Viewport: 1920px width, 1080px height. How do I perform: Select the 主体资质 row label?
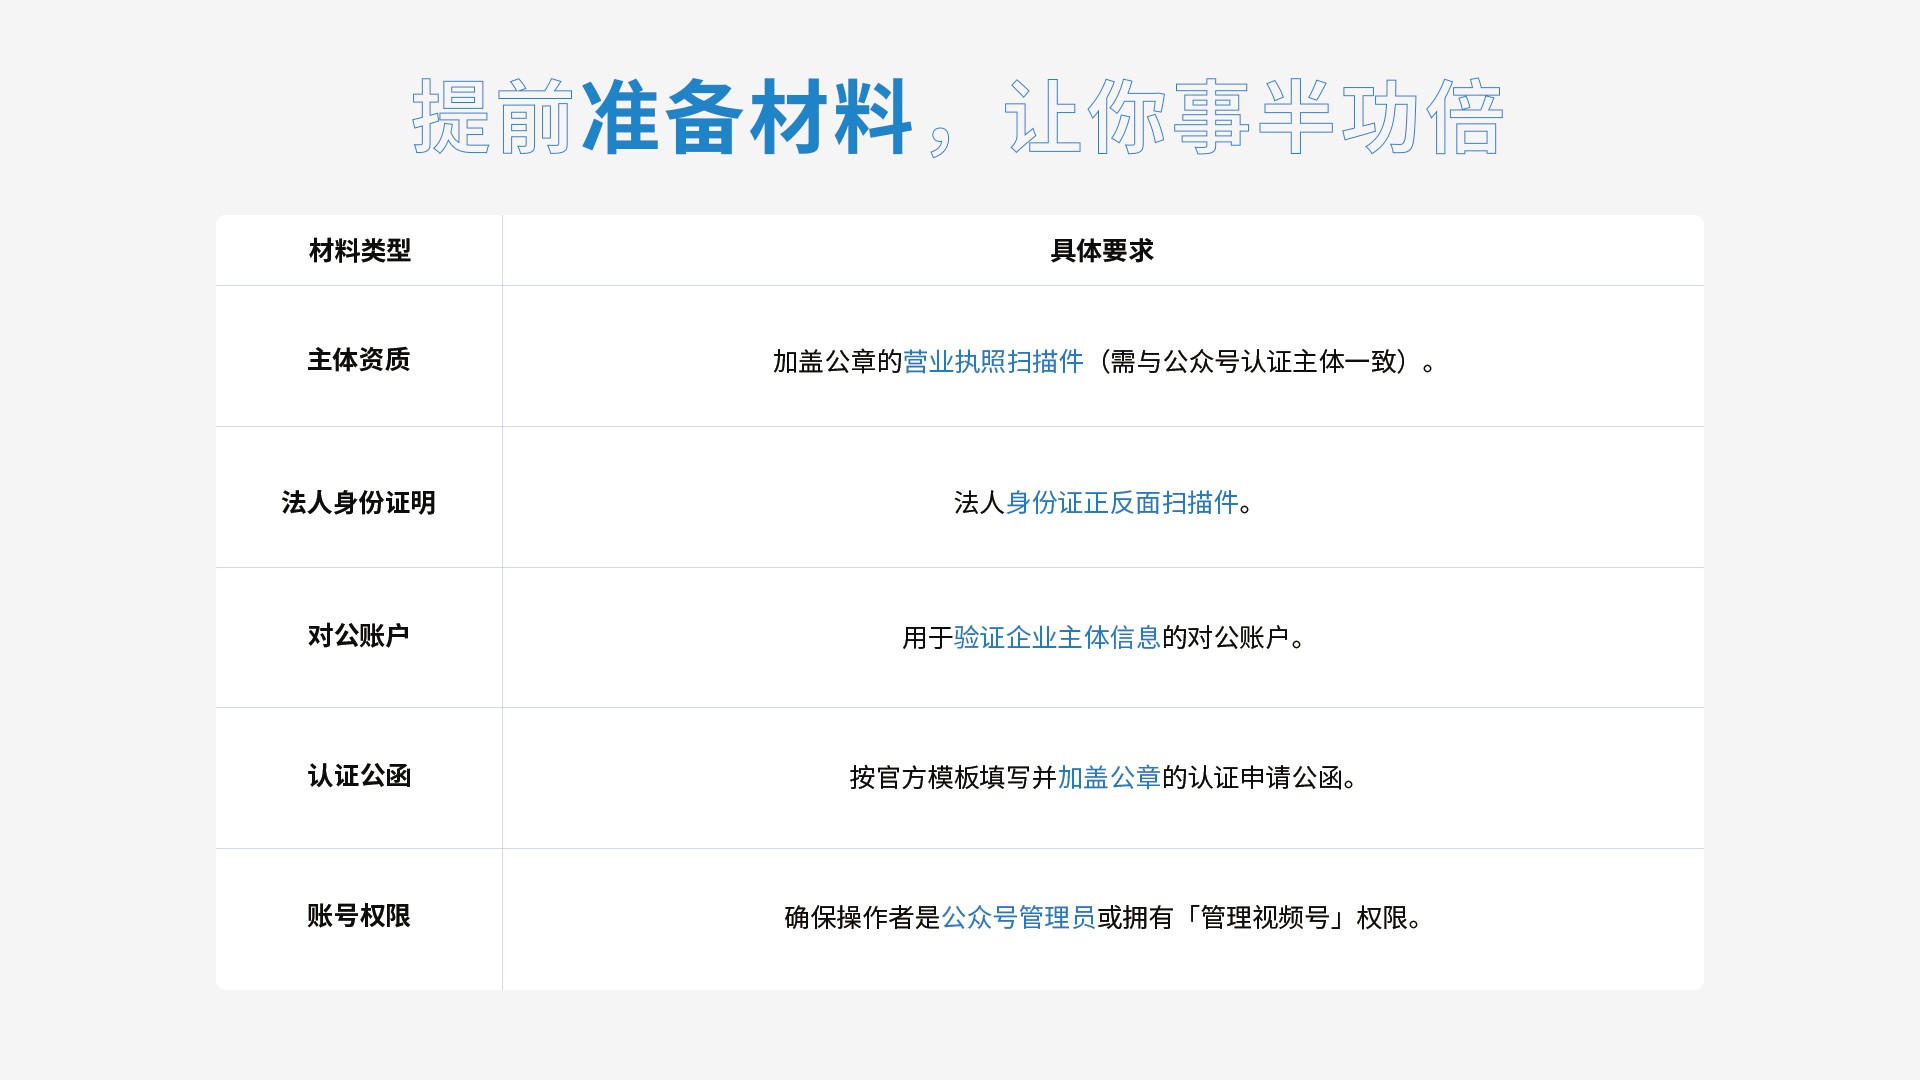[359, 360]
